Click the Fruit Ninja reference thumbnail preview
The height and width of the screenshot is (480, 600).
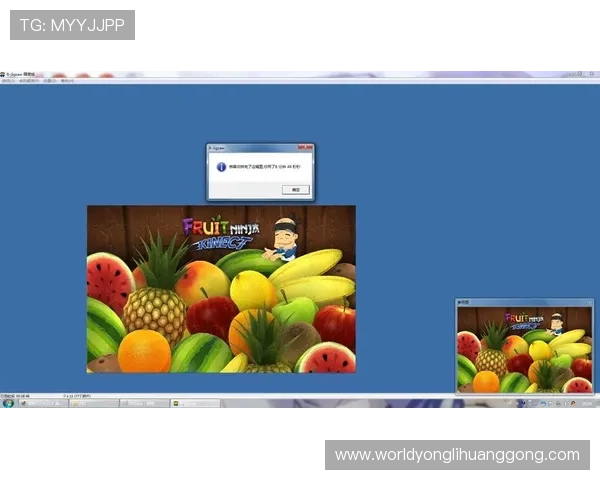click(x=525, y=349)
